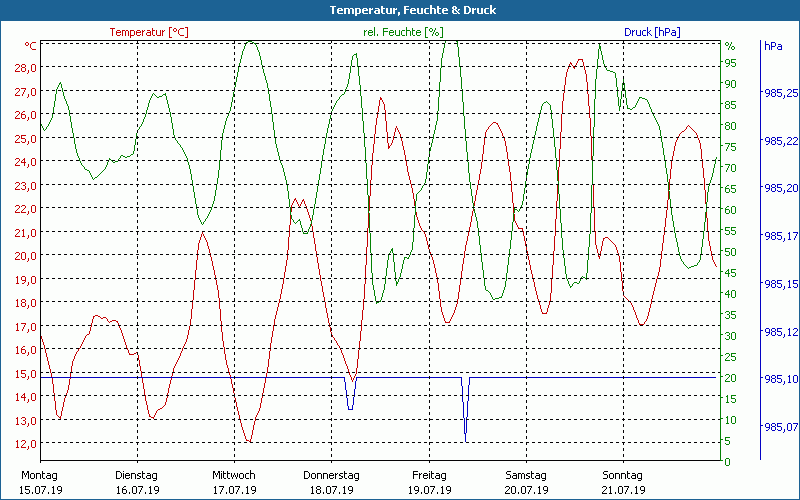Viewport: 800px width, 500px height.
Task: Select the red Temperatur [°C] legend label
Action: point(149,32)
